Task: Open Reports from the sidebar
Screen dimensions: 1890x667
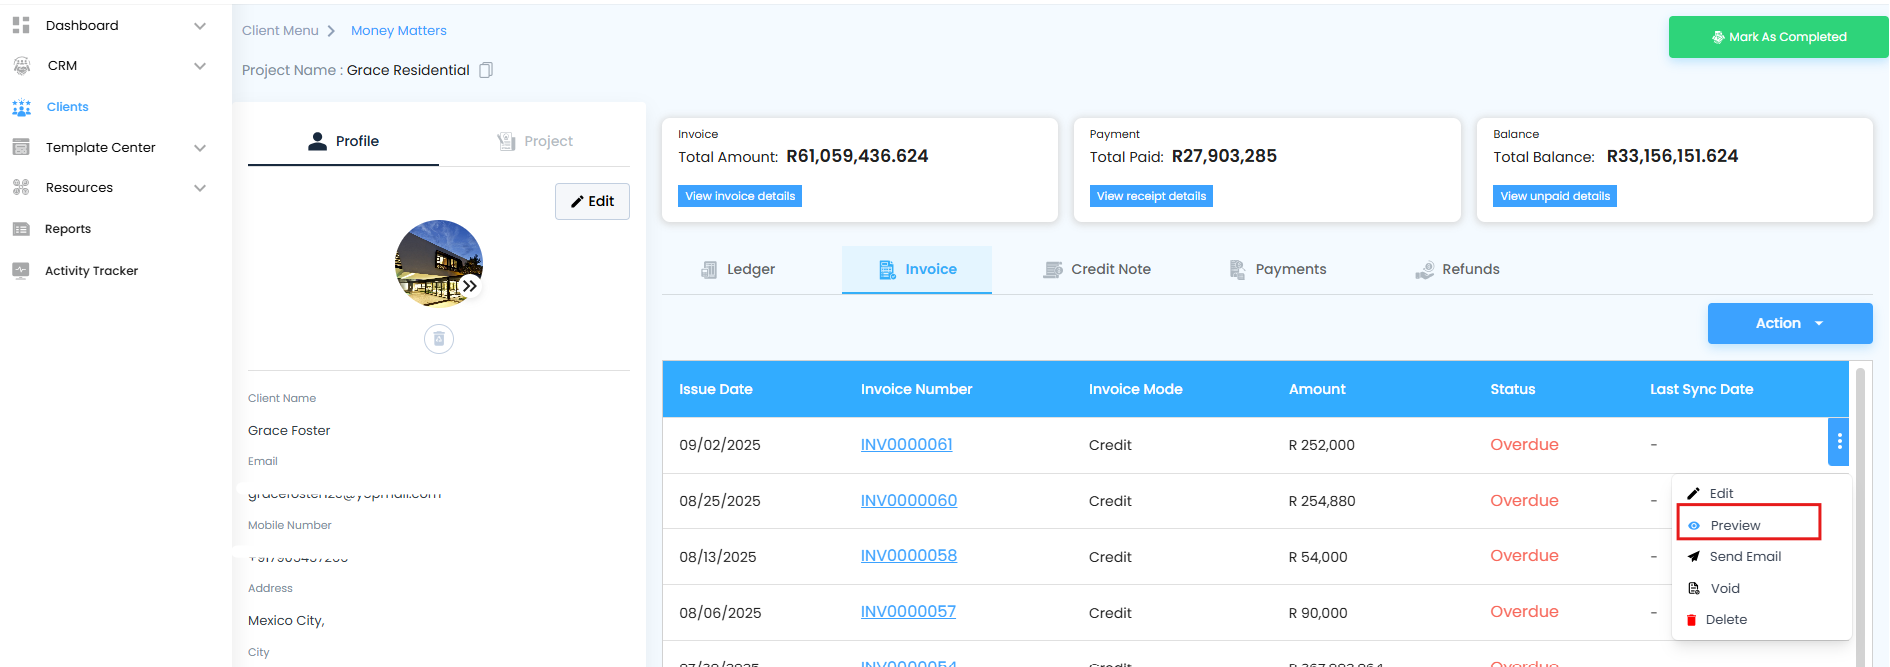Action: (x=67, y=229)
